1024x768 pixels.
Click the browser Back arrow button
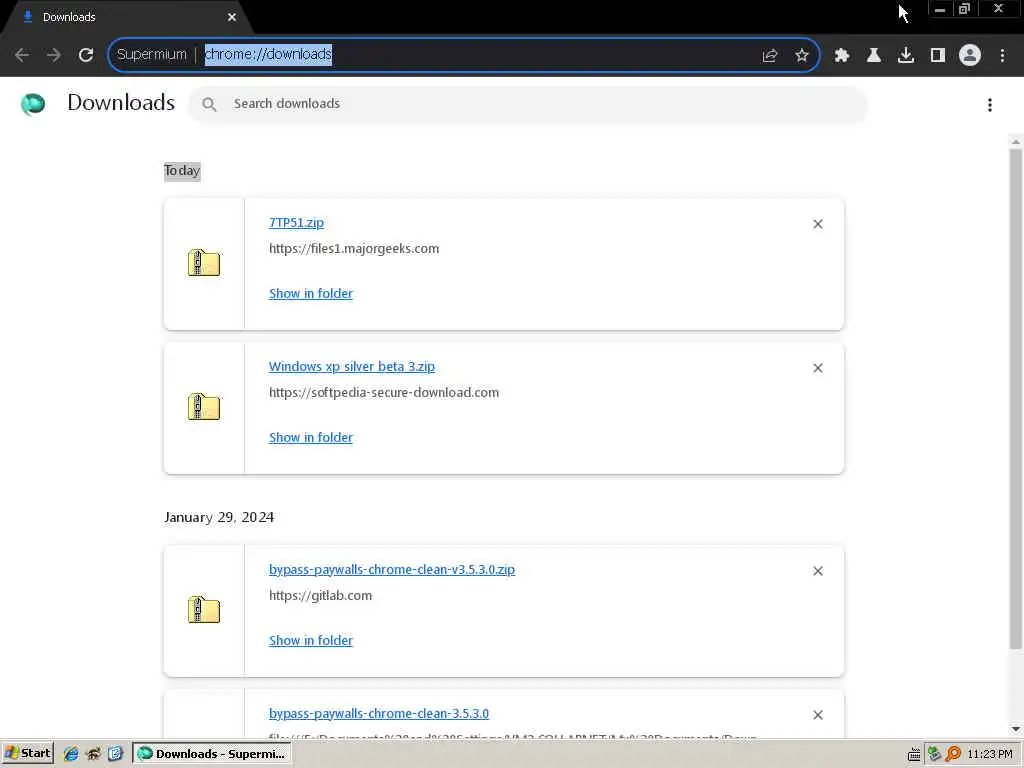coord(22,55)
